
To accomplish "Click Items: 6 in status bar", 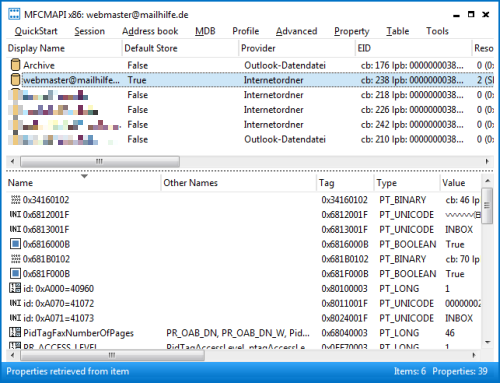I will pyautogui.click(x=410, y=371).
